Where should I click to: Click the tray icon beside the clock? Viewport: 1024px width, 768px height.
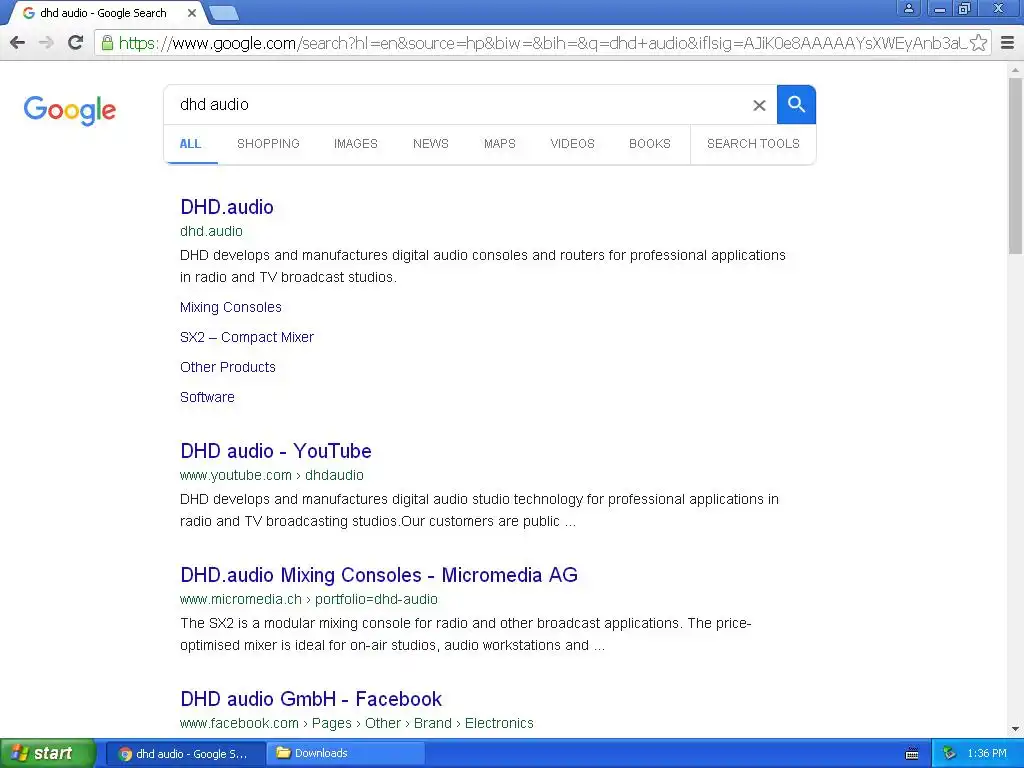949,754
